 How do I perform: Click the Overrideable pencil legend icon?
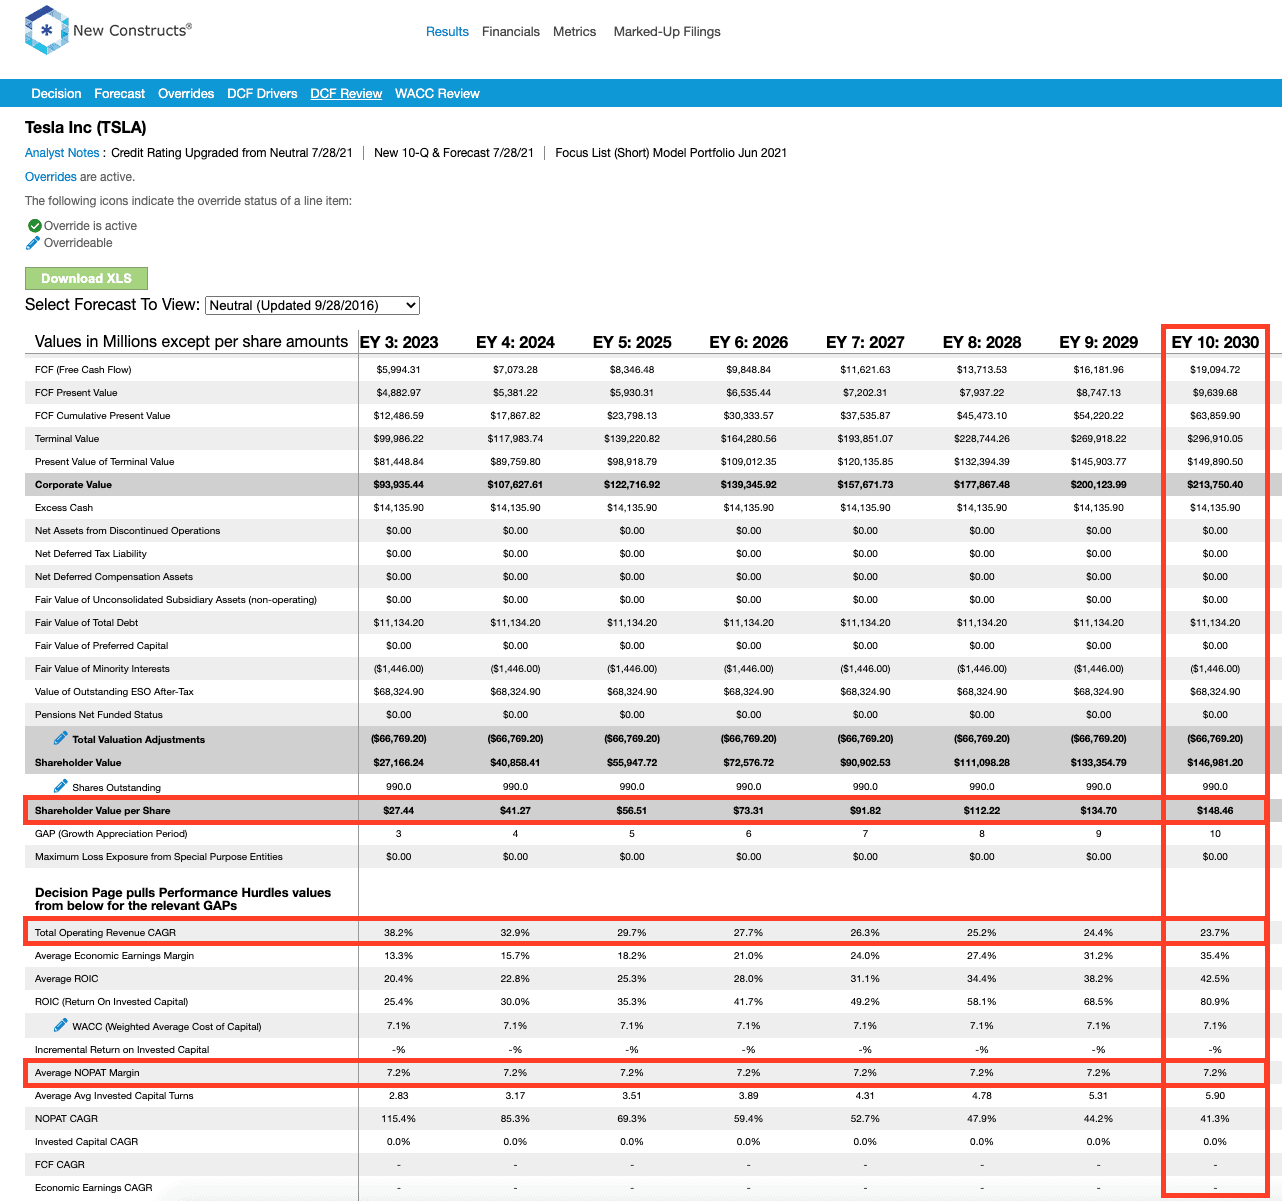[x=34, y=243]
